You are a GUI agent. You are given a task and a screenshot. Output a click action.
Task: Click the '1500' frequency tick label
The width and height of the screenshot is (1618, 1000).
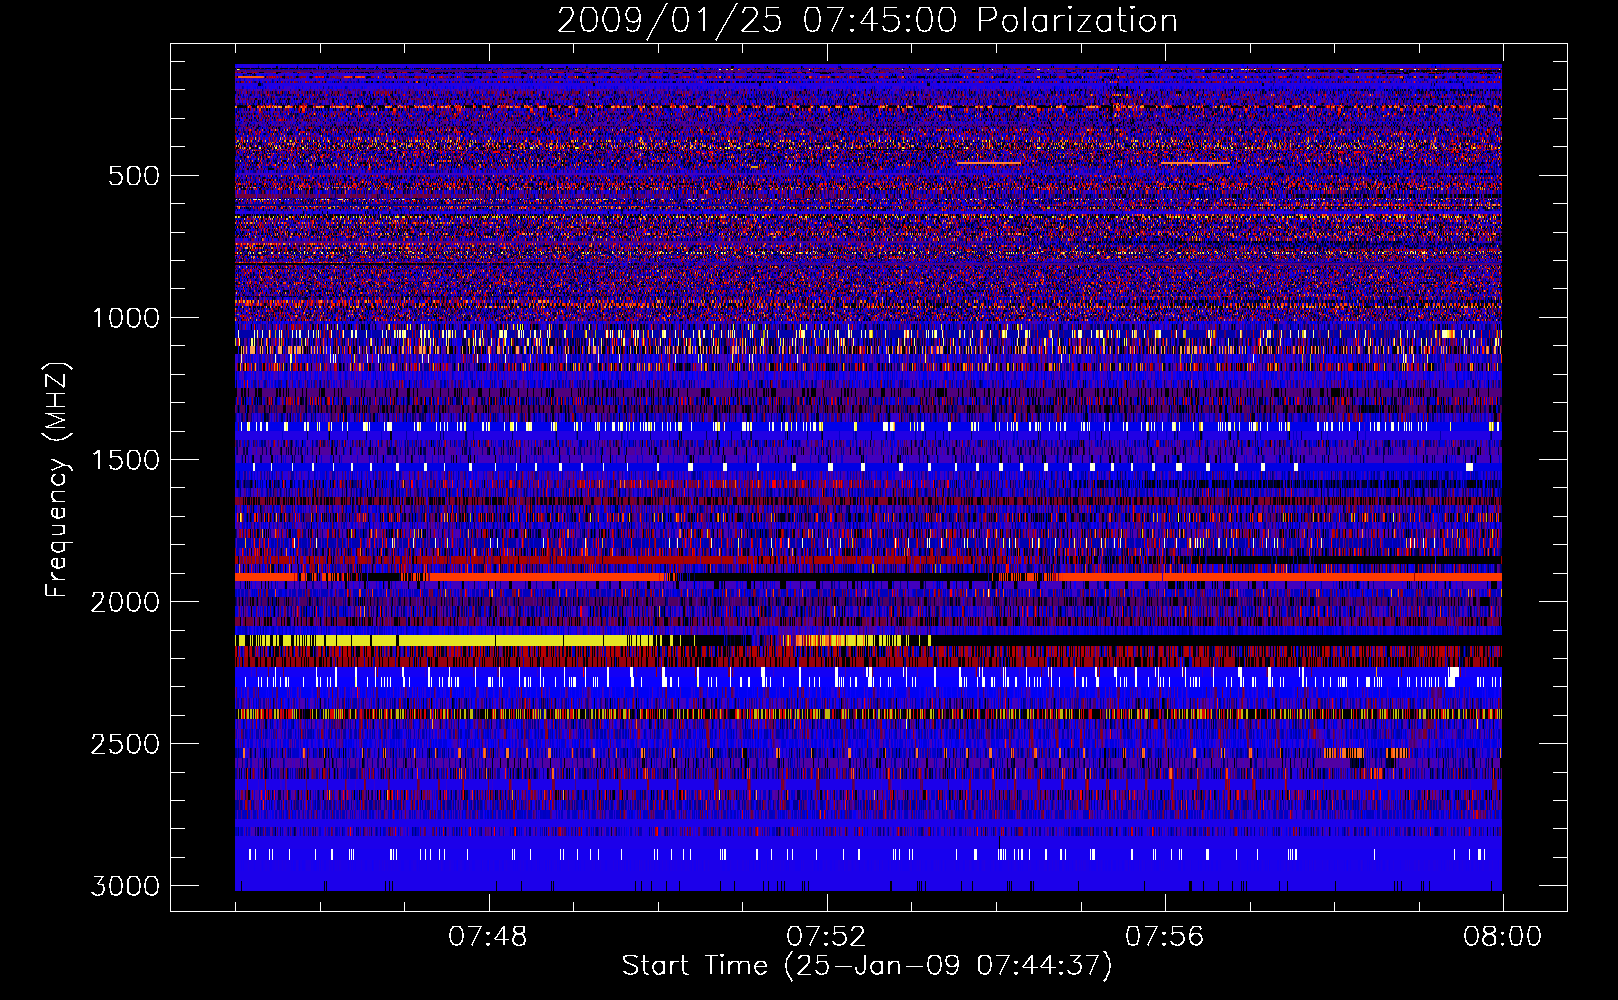coord(125,460)
